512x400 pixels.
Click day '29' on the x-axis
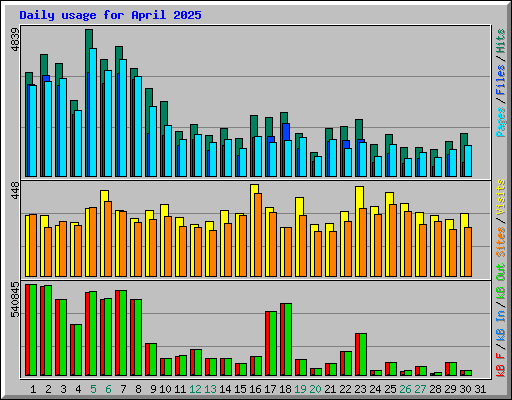450,389
